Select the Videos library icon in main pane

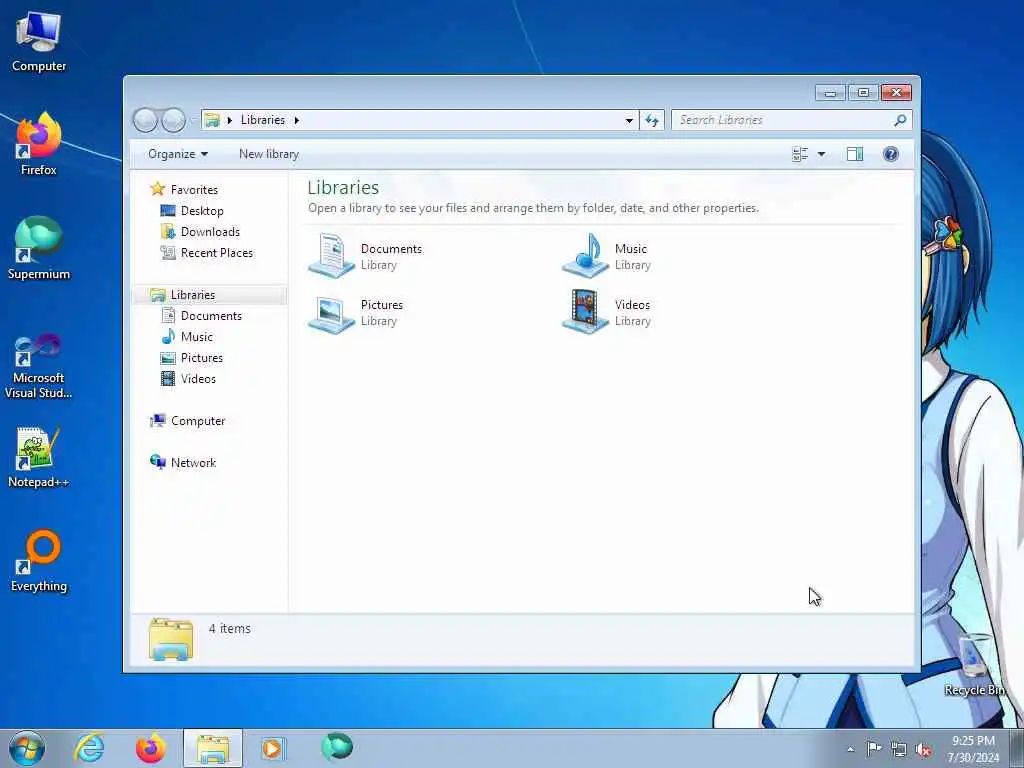[586, 312]
